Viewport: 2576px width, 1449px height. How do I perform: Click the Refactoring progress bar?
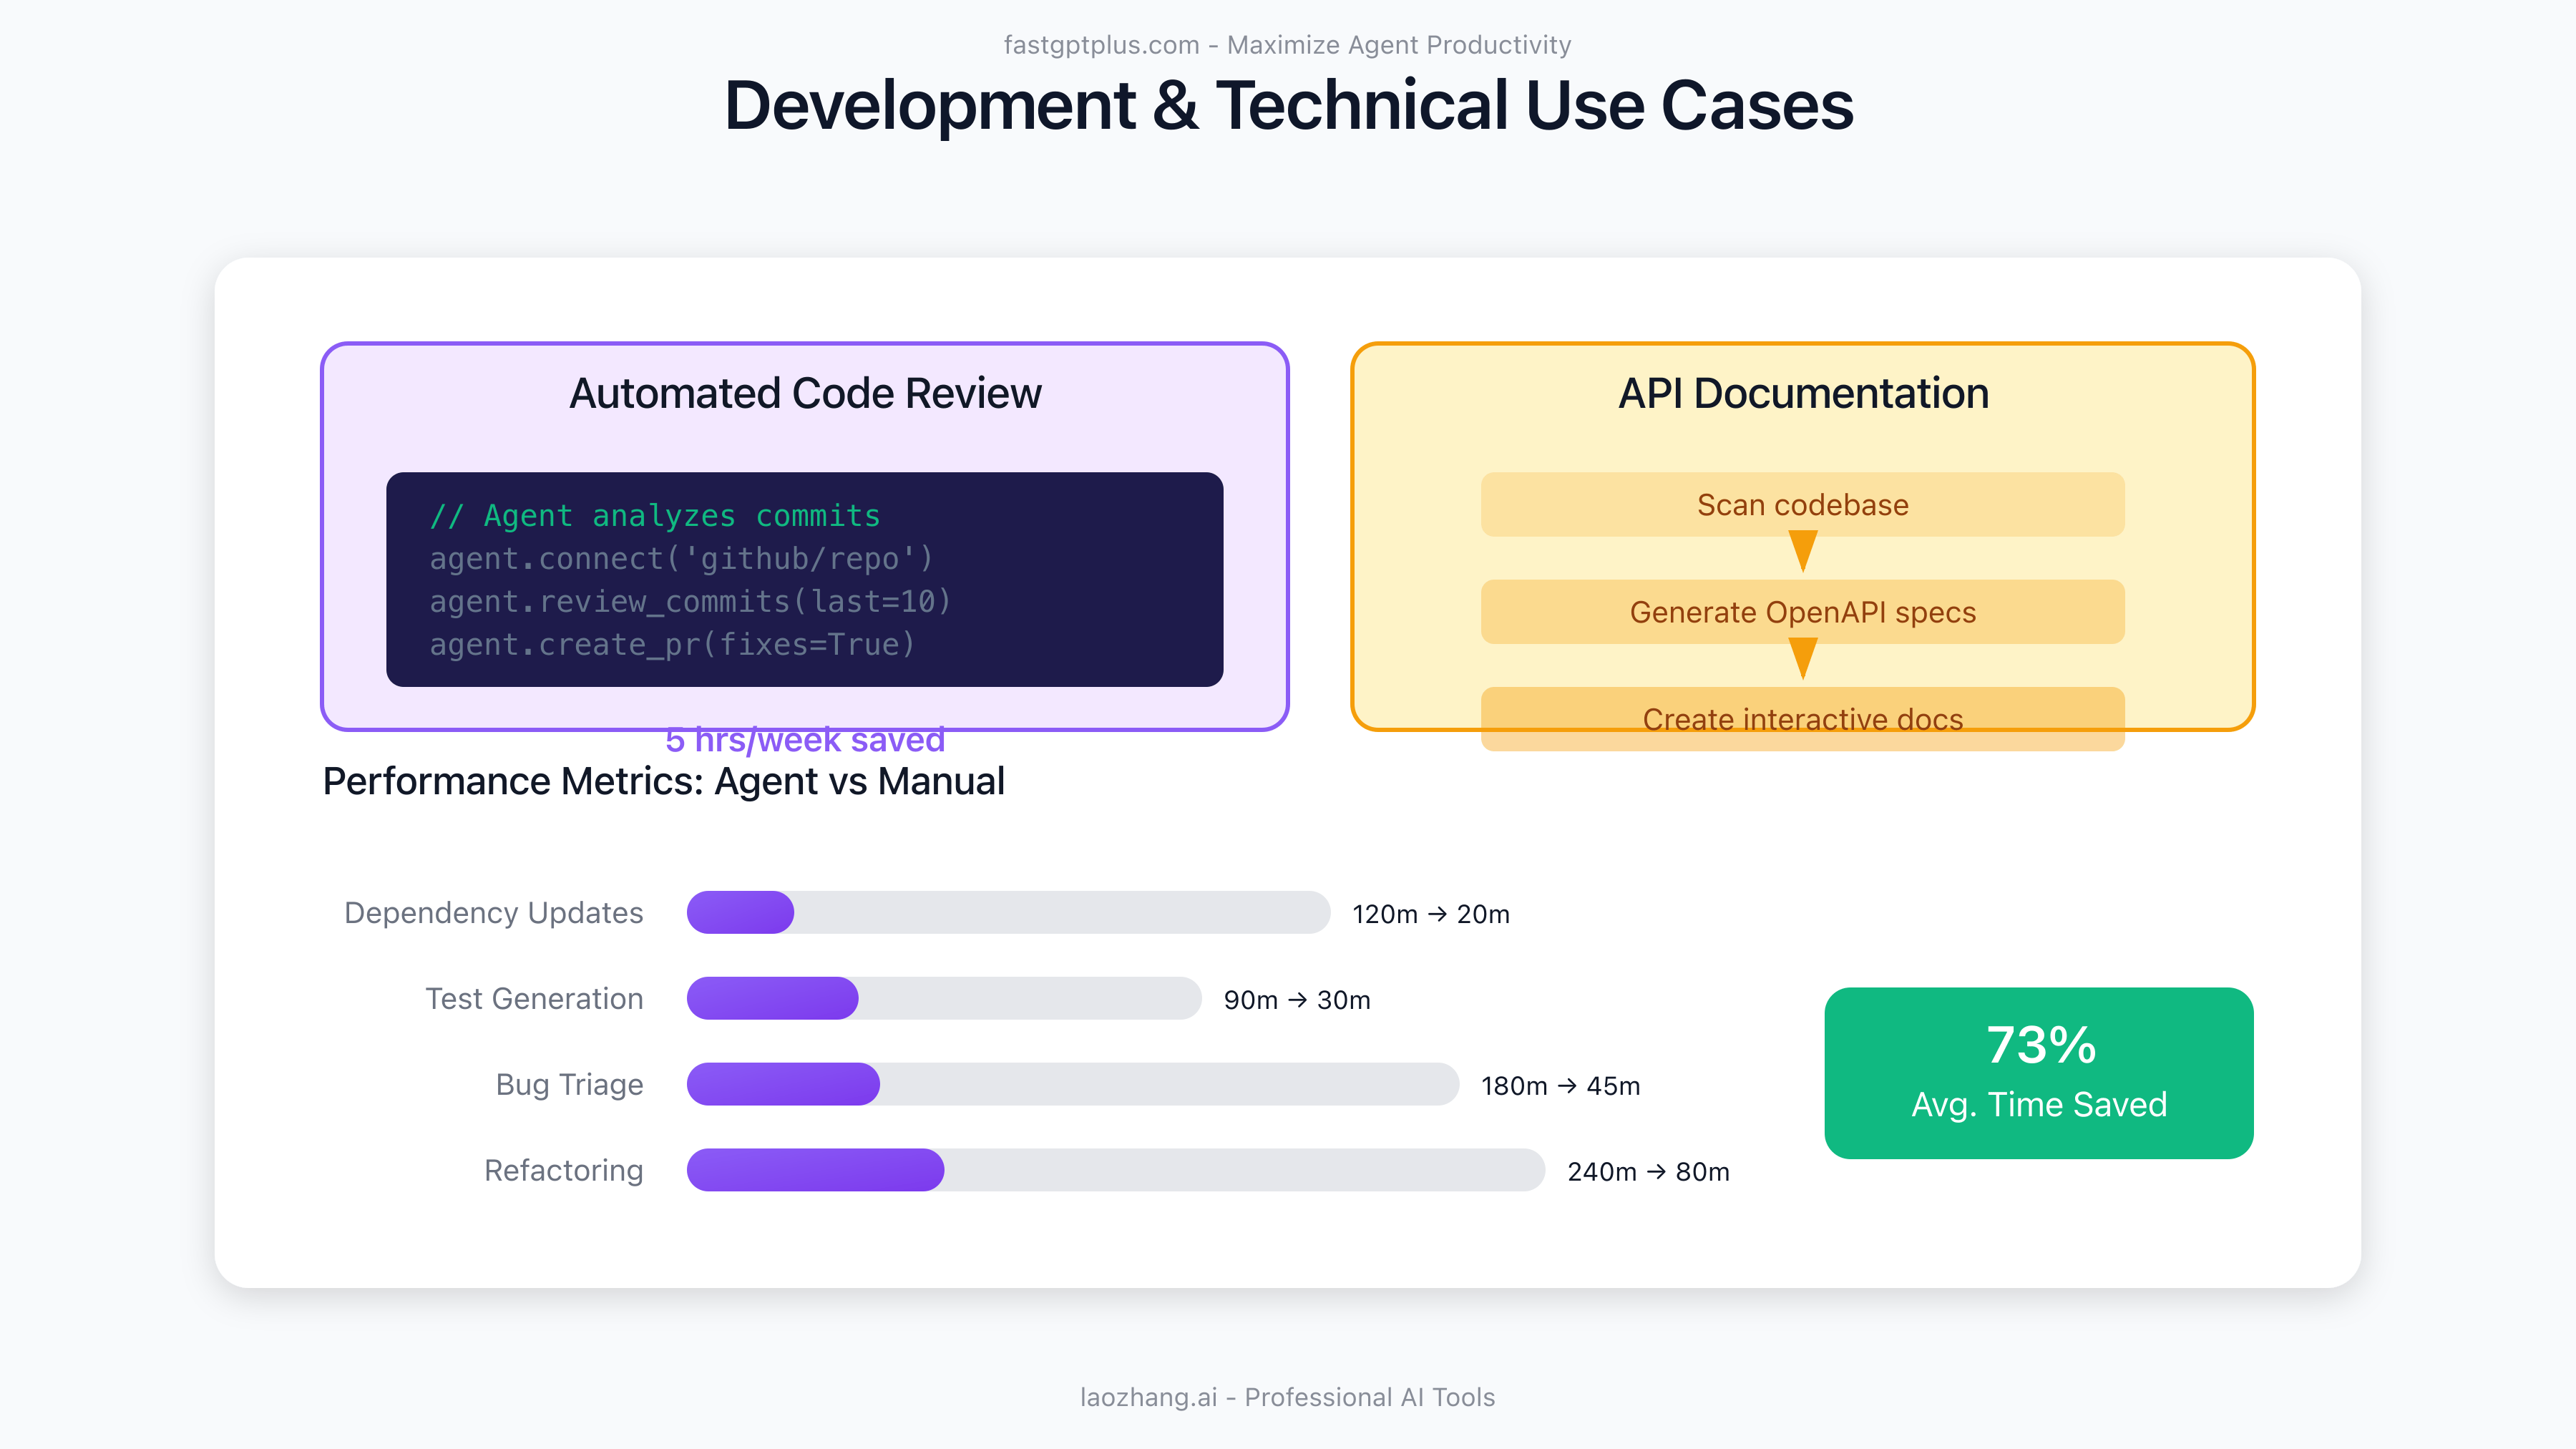(x=1116, y=1170)
